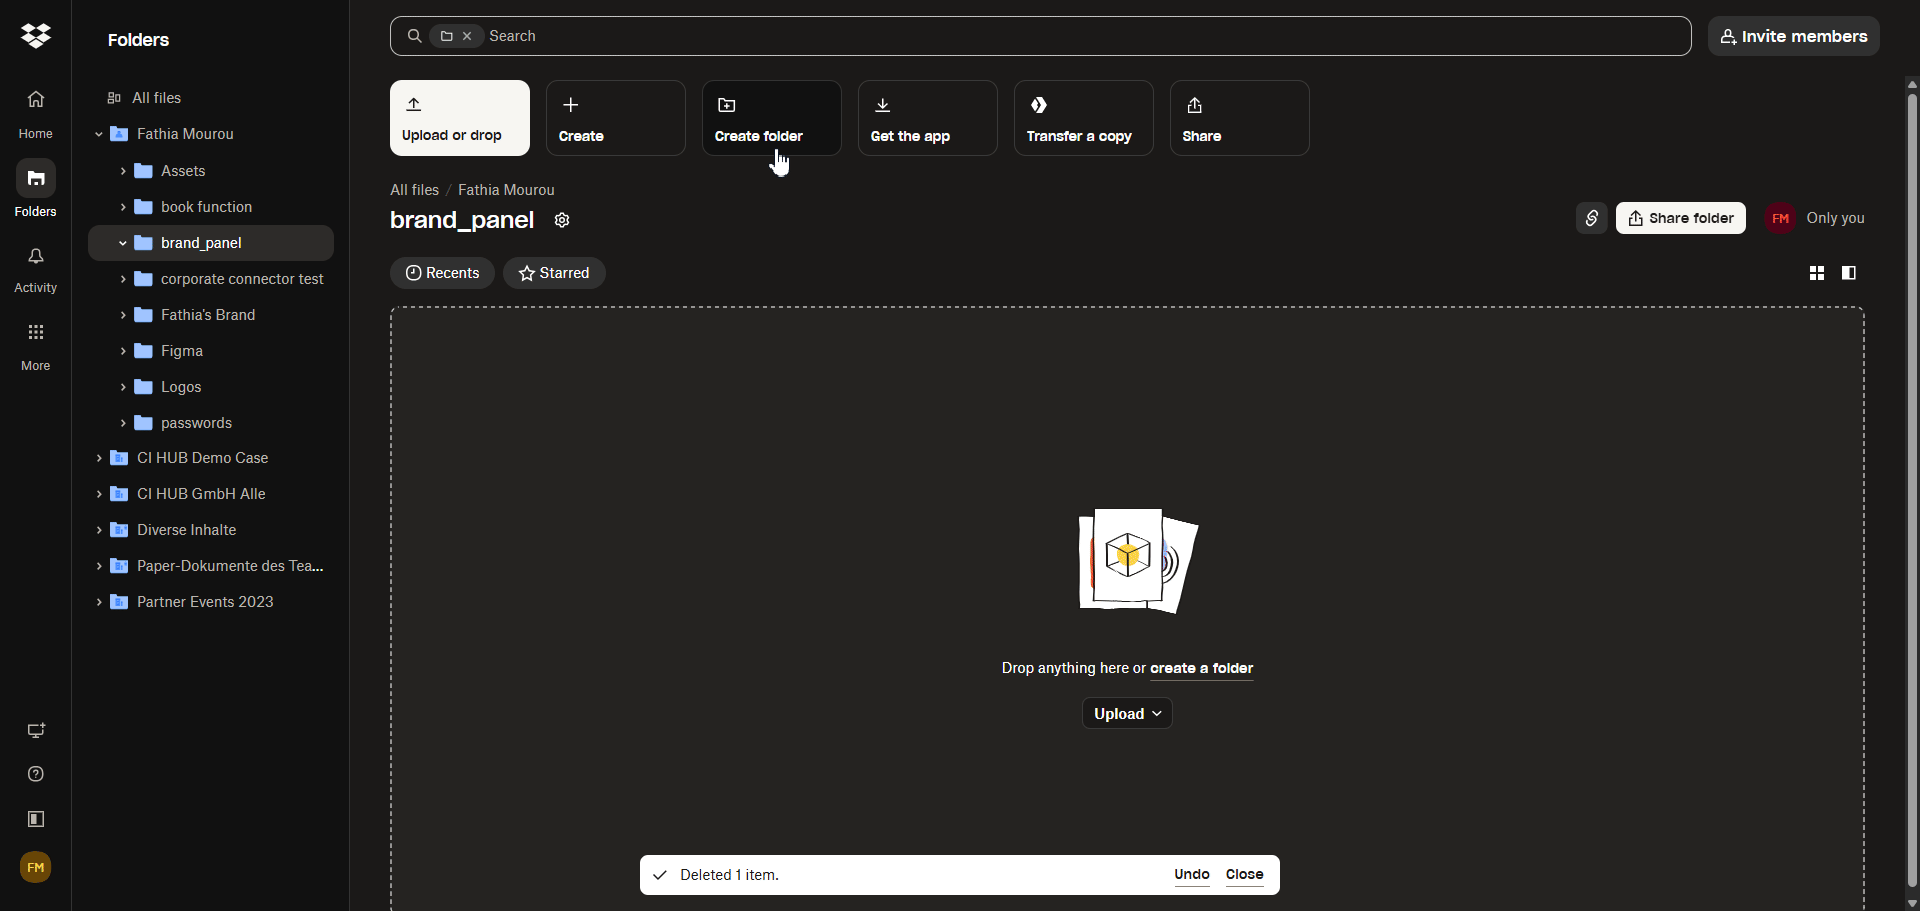
Task: Open the More apps grid
Action: click(36, 333)
